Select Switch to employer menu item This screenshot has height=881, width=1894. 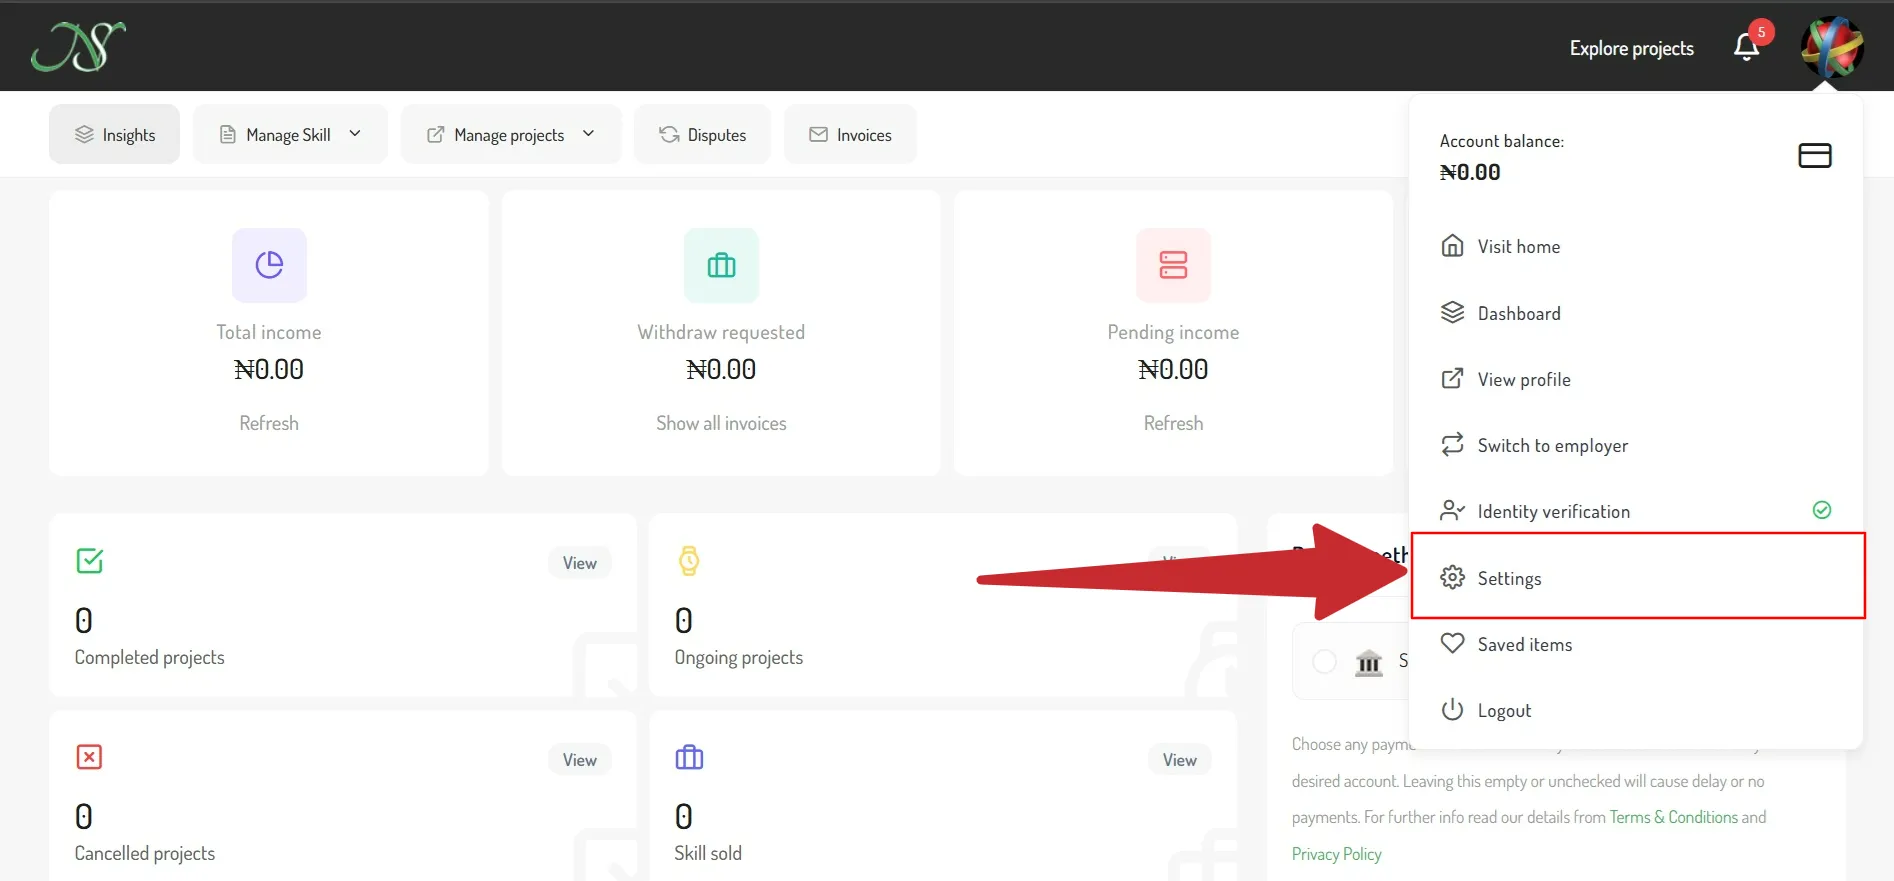point(1552,446)
